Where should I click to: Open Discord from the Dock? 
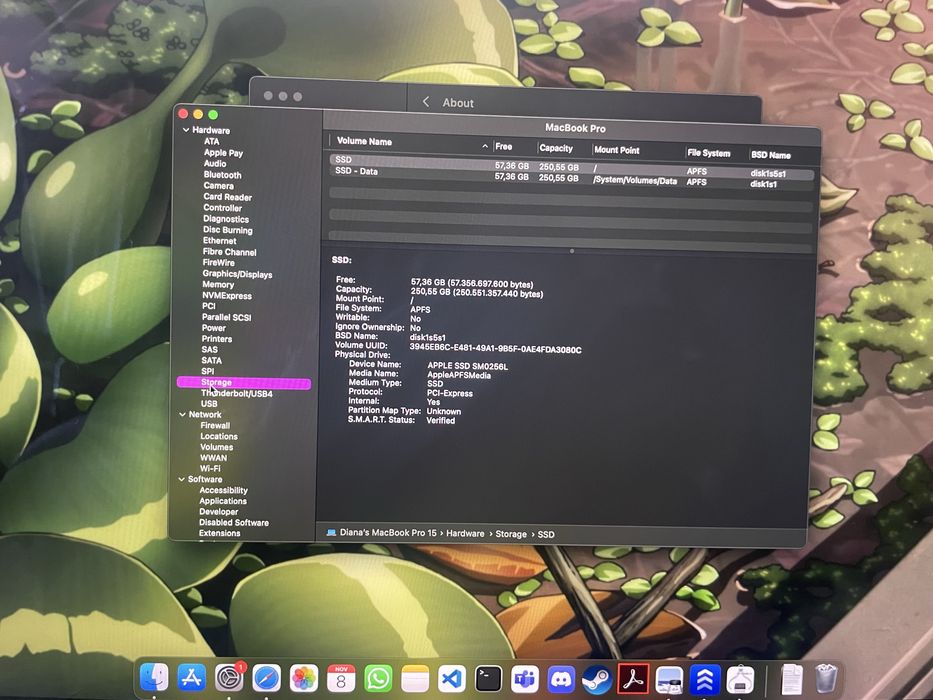click(x=561, y=679)
